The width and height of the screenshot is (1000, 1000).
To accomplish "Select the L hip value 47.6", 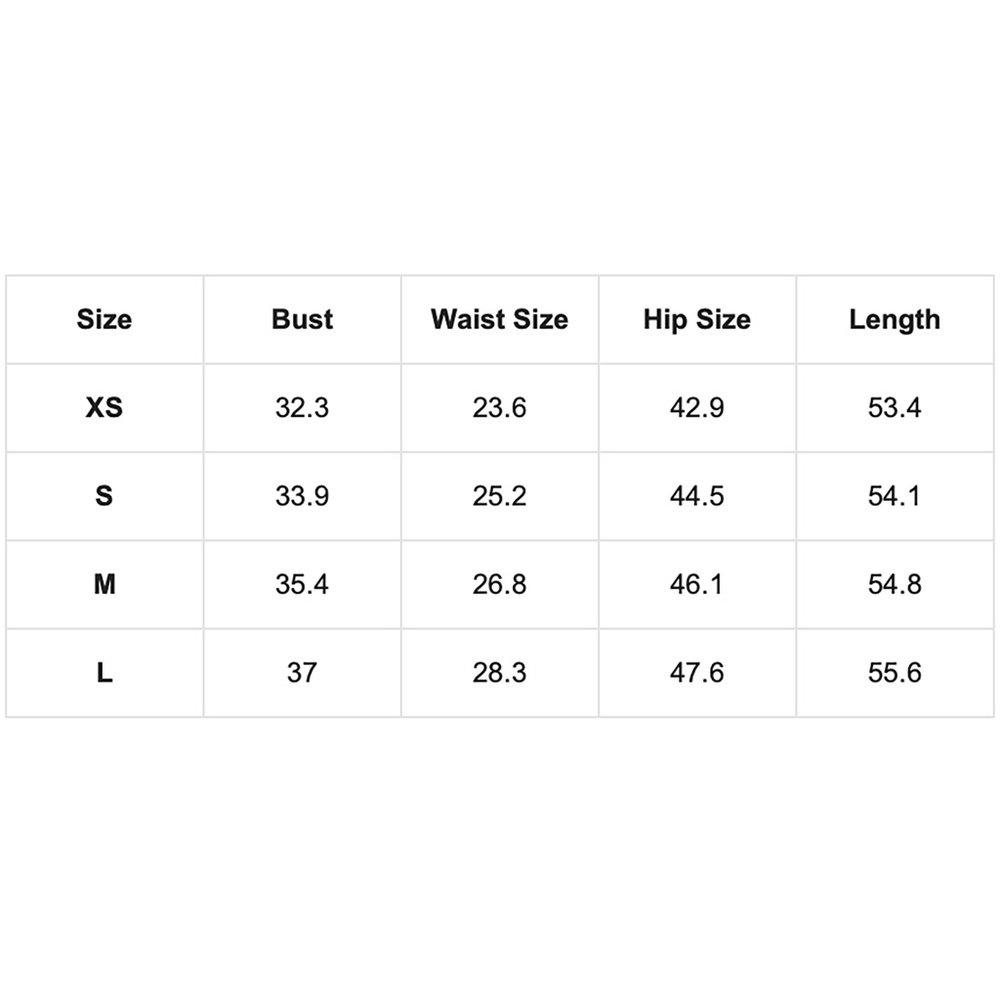I will [x=697, y=672].
